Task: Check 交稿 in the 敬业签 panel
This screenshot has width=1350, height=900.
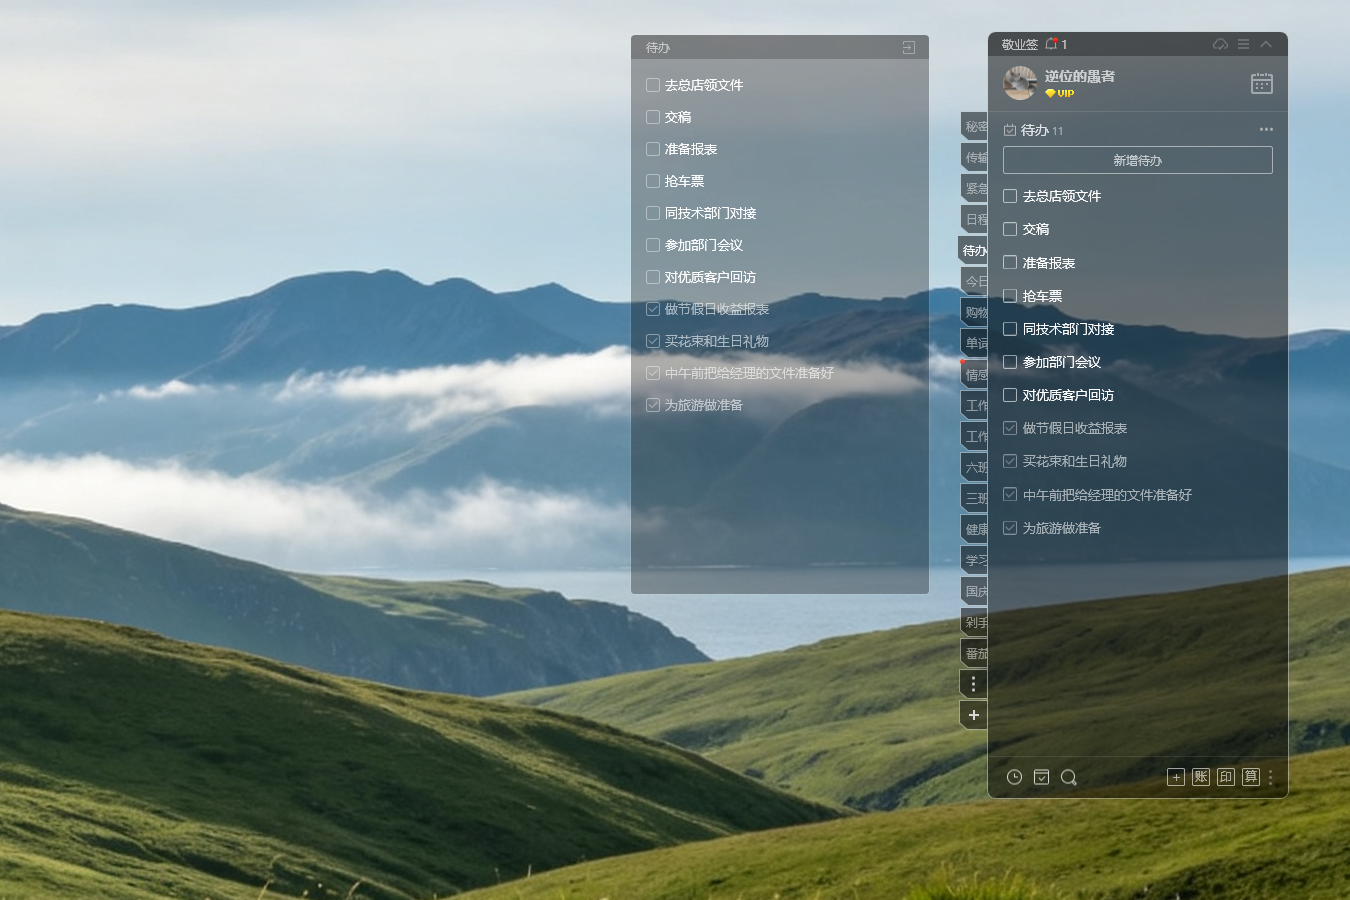Action: tap(1010, 229)
